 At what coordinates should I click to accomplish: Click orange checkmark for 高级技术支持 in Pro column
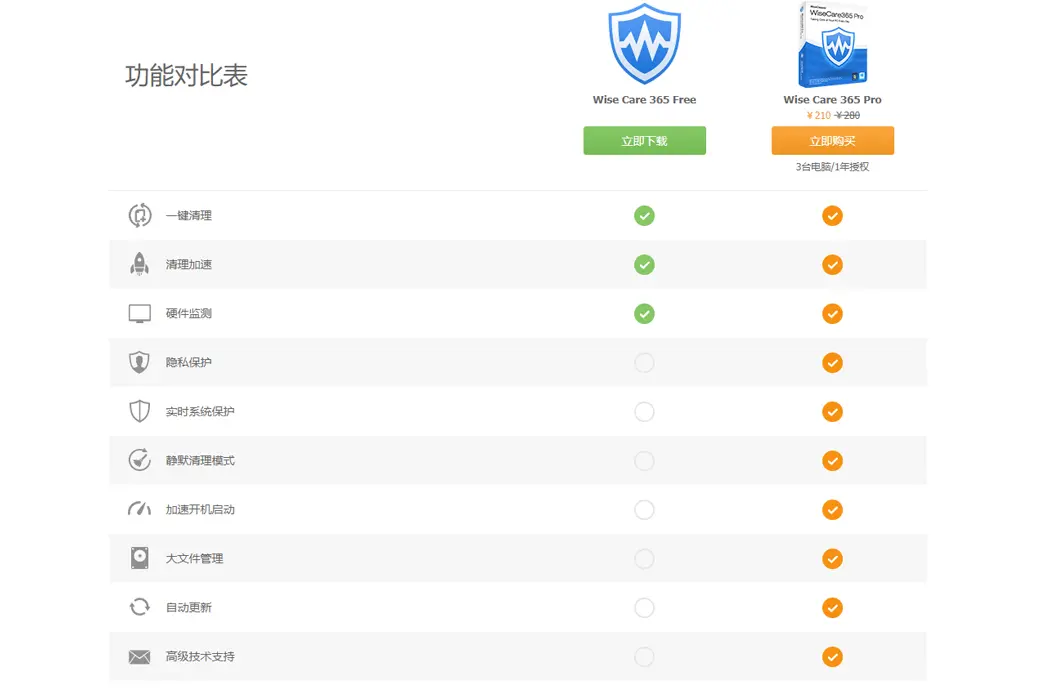832,657
